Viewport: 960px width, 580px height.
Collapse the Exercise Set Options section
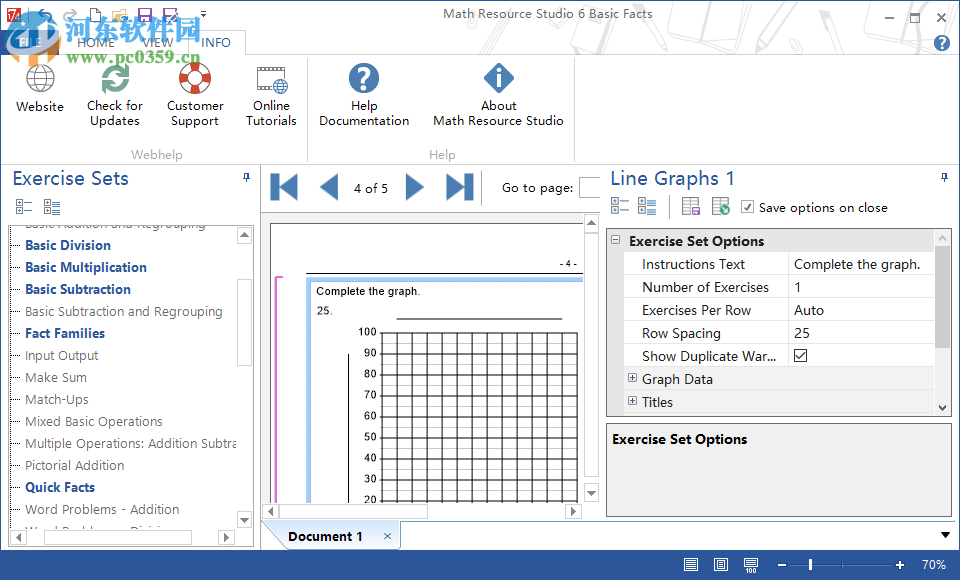tap(616, 240)
